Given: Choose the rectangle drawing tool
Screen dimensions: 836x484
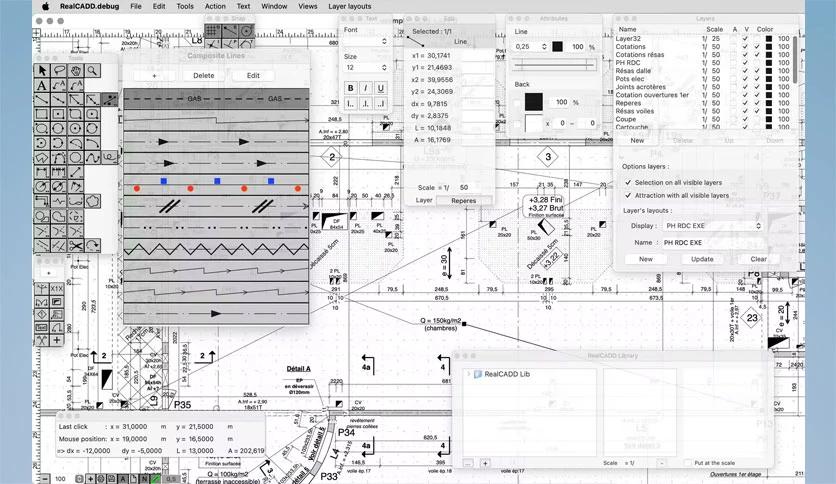Looking at the screenshot, I should (x=42, y=114).
